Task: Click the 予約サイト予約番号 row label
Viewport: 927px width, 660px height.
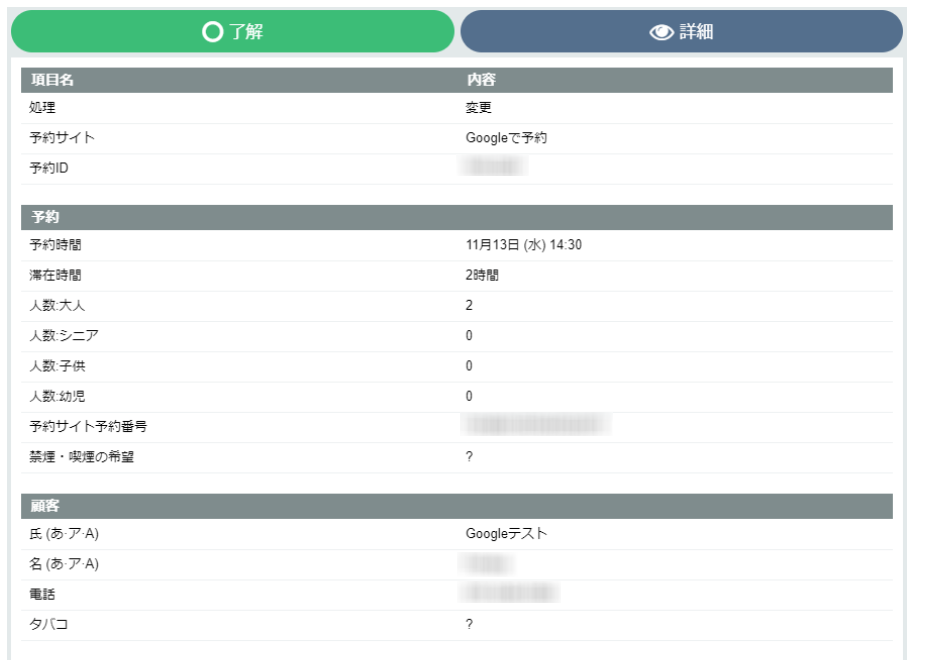Action: pyautogui.click(x=88, y=426)
